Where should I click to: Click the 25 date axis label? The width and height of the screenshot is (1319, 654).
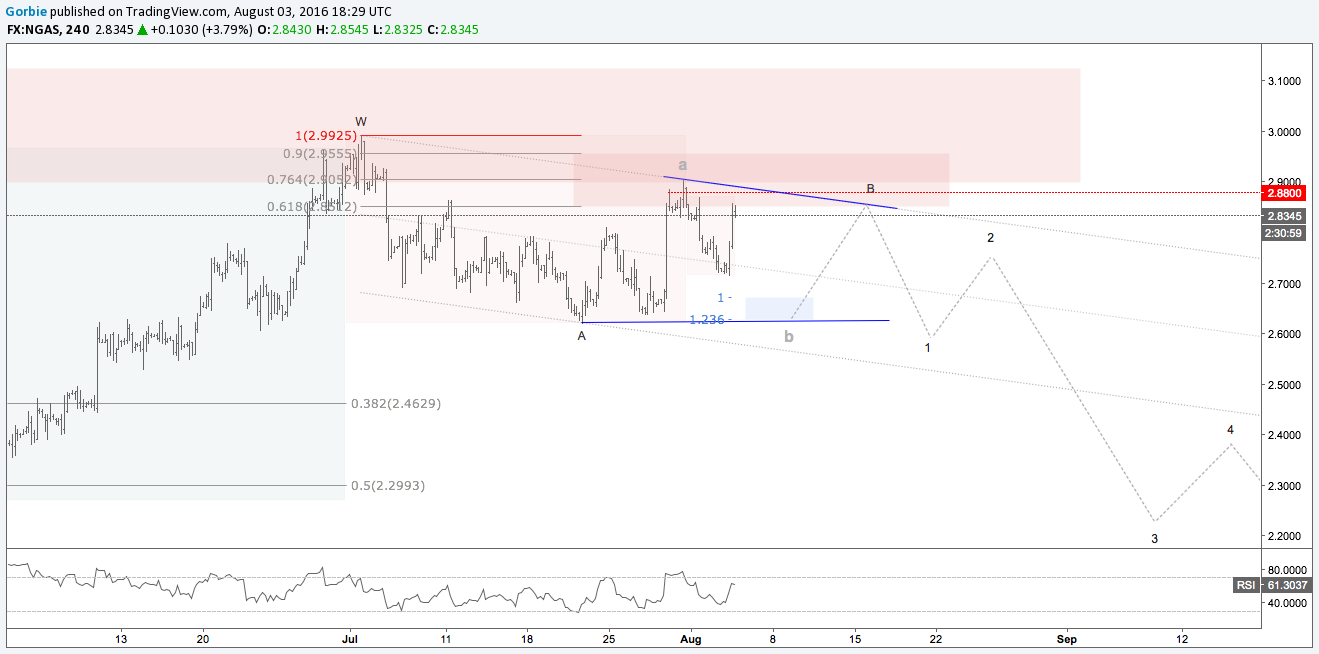(x=609, y=637)
